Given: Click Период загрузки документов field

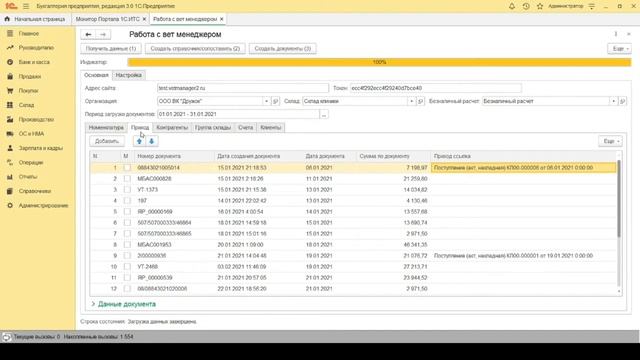Looking at the screenshot, I should tap(238, 114).
